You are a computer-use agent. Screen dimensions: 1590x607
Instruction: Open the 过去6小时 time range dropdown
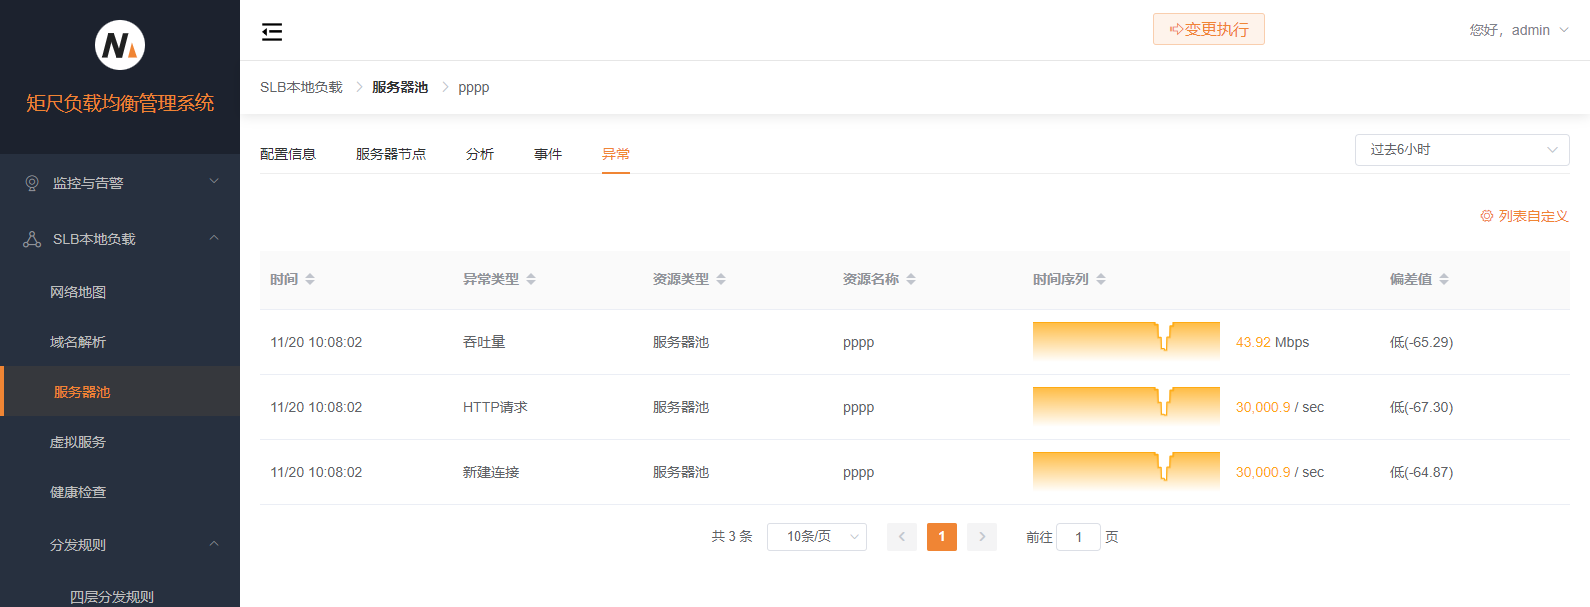coord(1461,150)
